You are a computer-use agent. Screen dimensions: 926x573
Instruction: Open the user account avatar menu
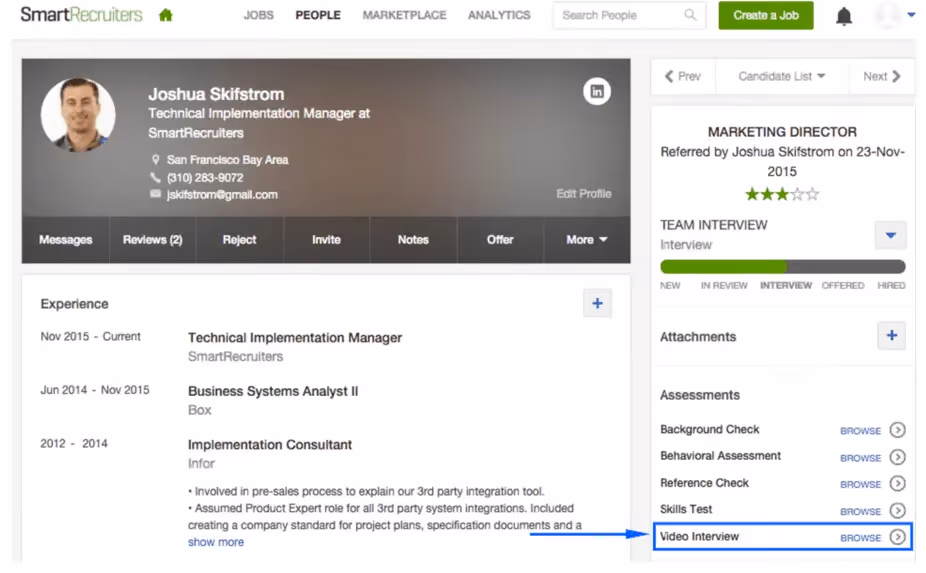click(x=894, y=15)
